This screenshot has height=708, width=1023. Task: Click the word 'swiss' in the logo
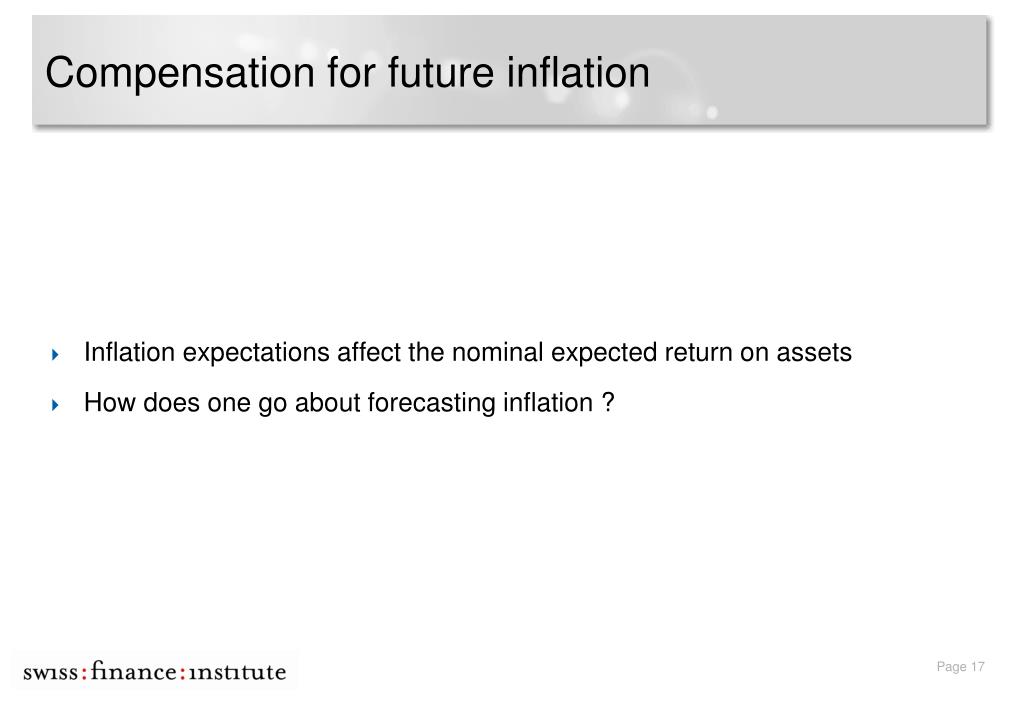51,672
